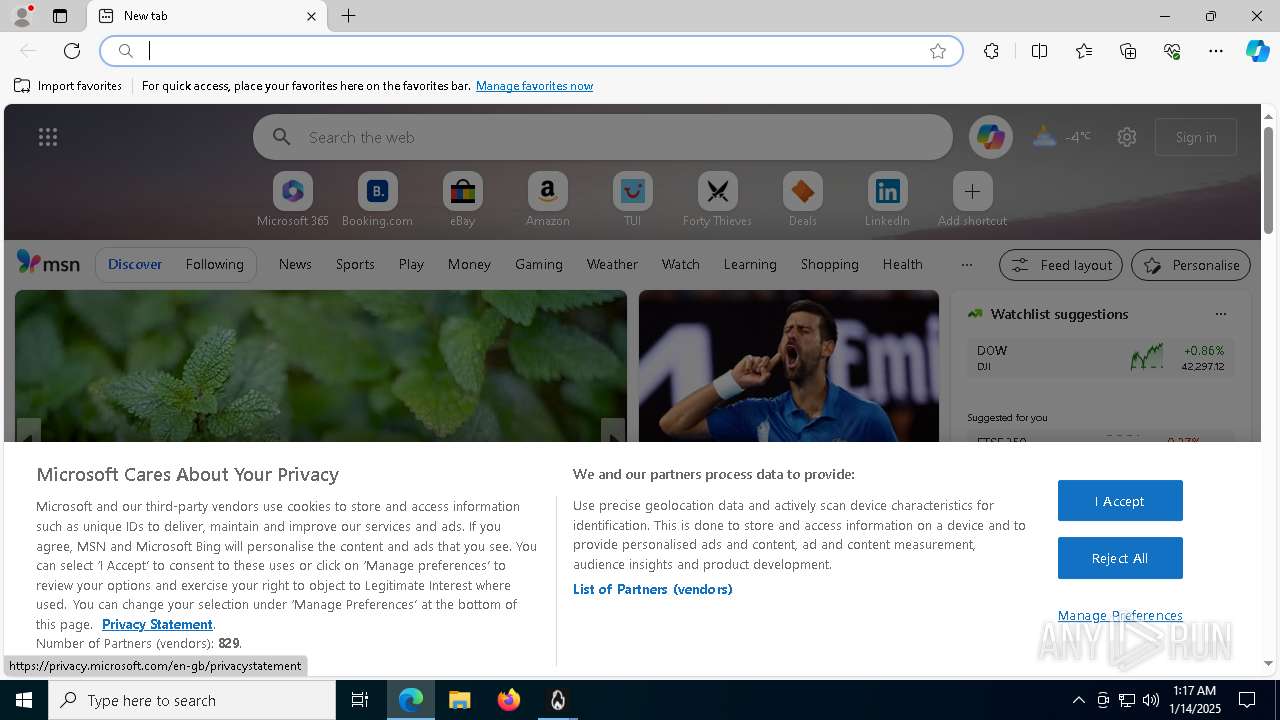
Task: Open Forty Thieves shortcut
Action: 717,200
